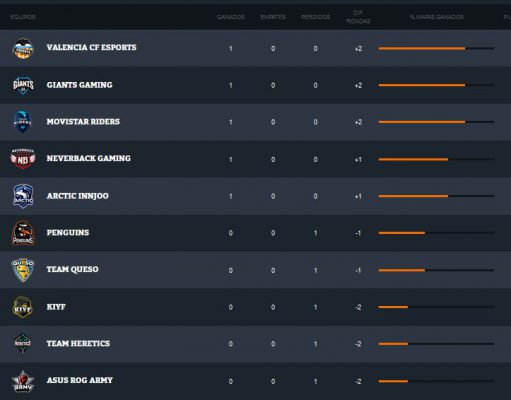511x400 pixels.
Task: Click Team Heretics maps-won progress bar
Action: coord(436,344)
